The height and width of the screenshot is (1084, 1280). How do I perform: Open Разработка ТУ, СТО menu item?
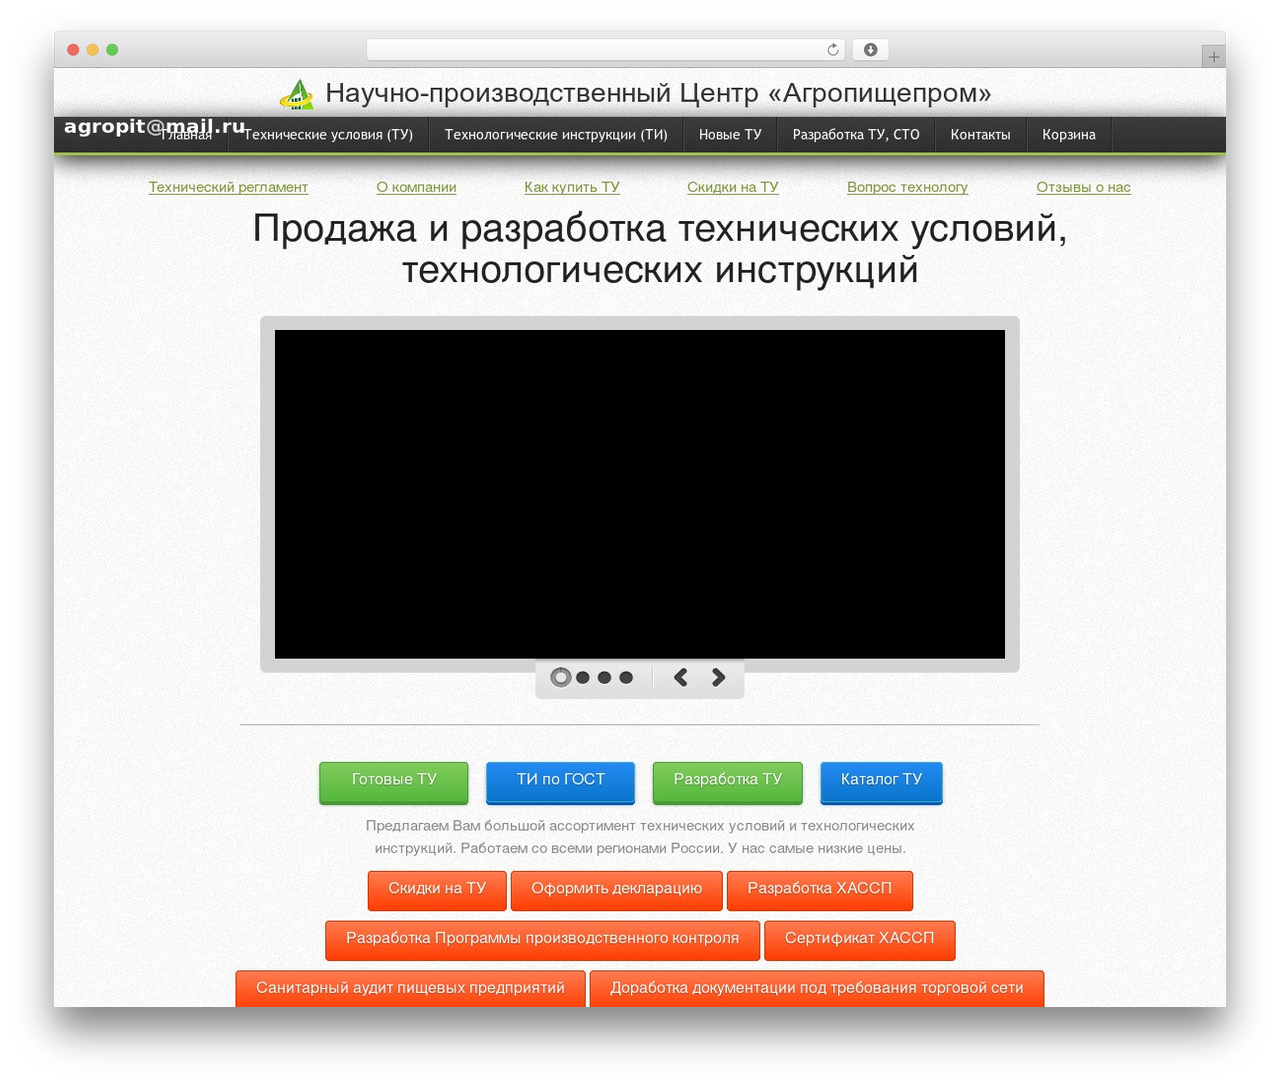click(856, 135)
